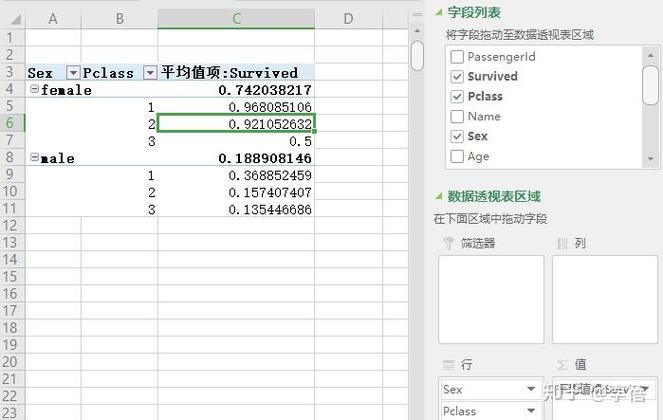Select column B header
Viewport: 663px width, 420px height.
click(119, 19)
